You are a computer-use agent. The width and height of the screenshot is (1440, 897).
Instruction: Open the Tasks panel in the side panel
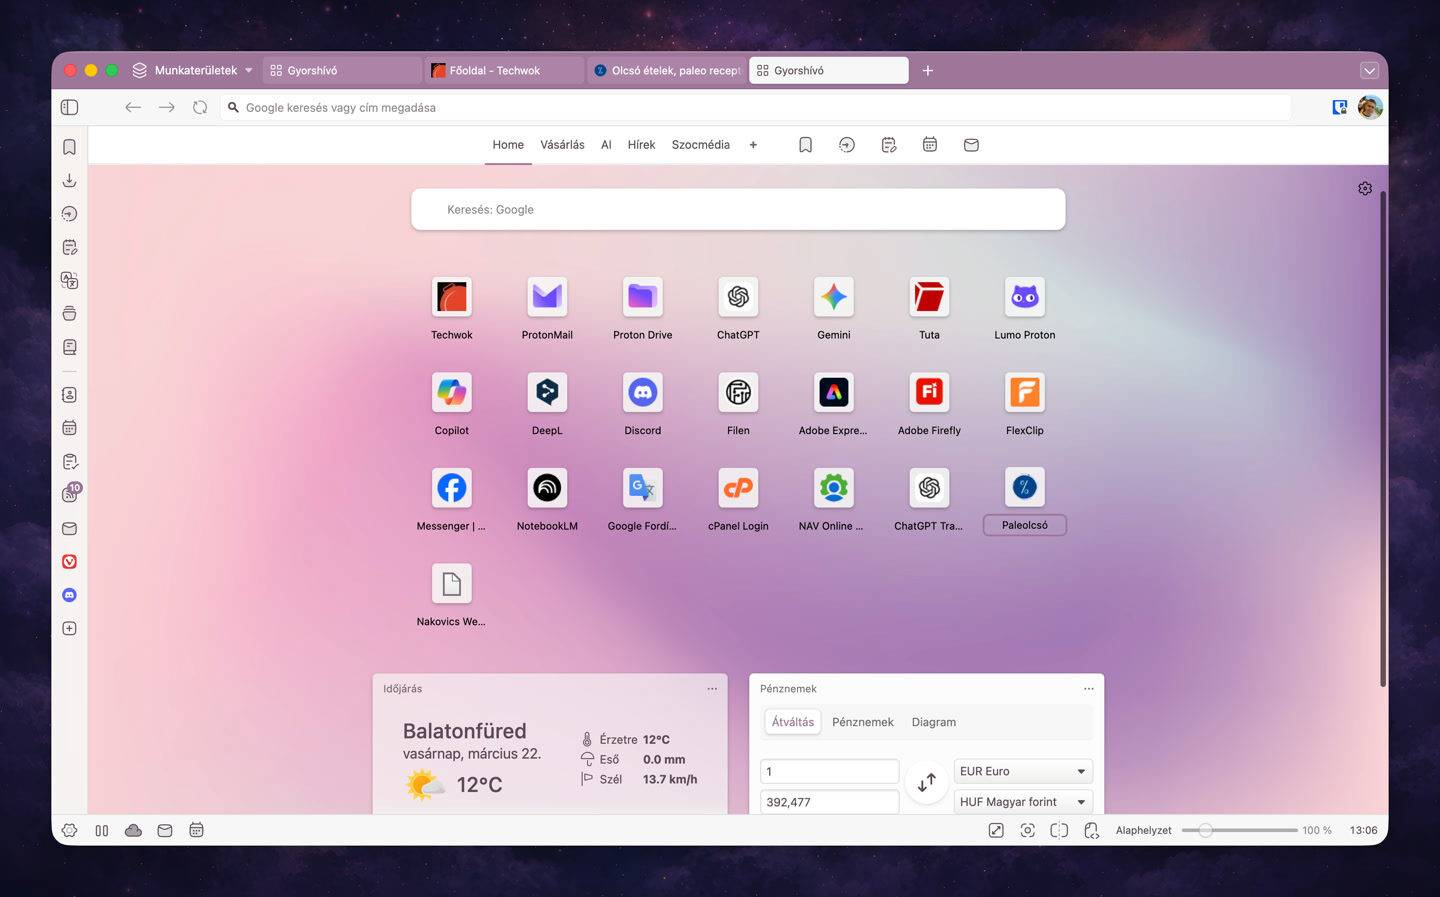69,462
